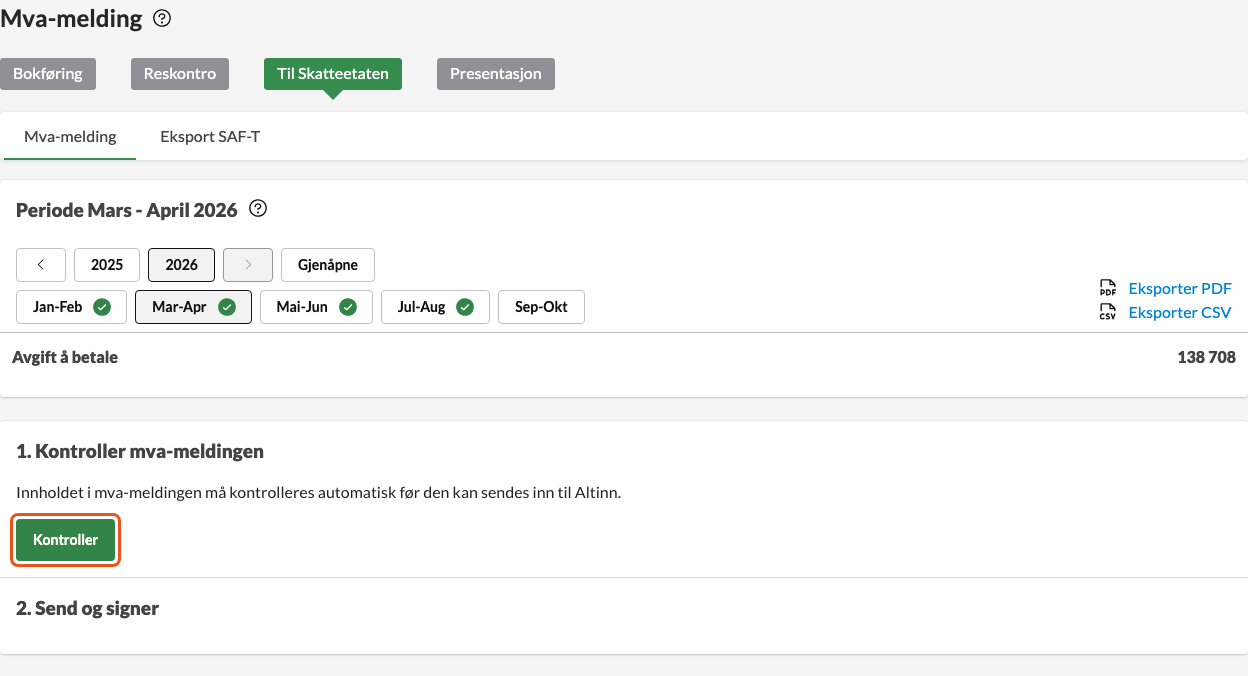1248x676 pixels.
Task: Select the Til Skatteetaten section
Action: (x=333, y=74)
